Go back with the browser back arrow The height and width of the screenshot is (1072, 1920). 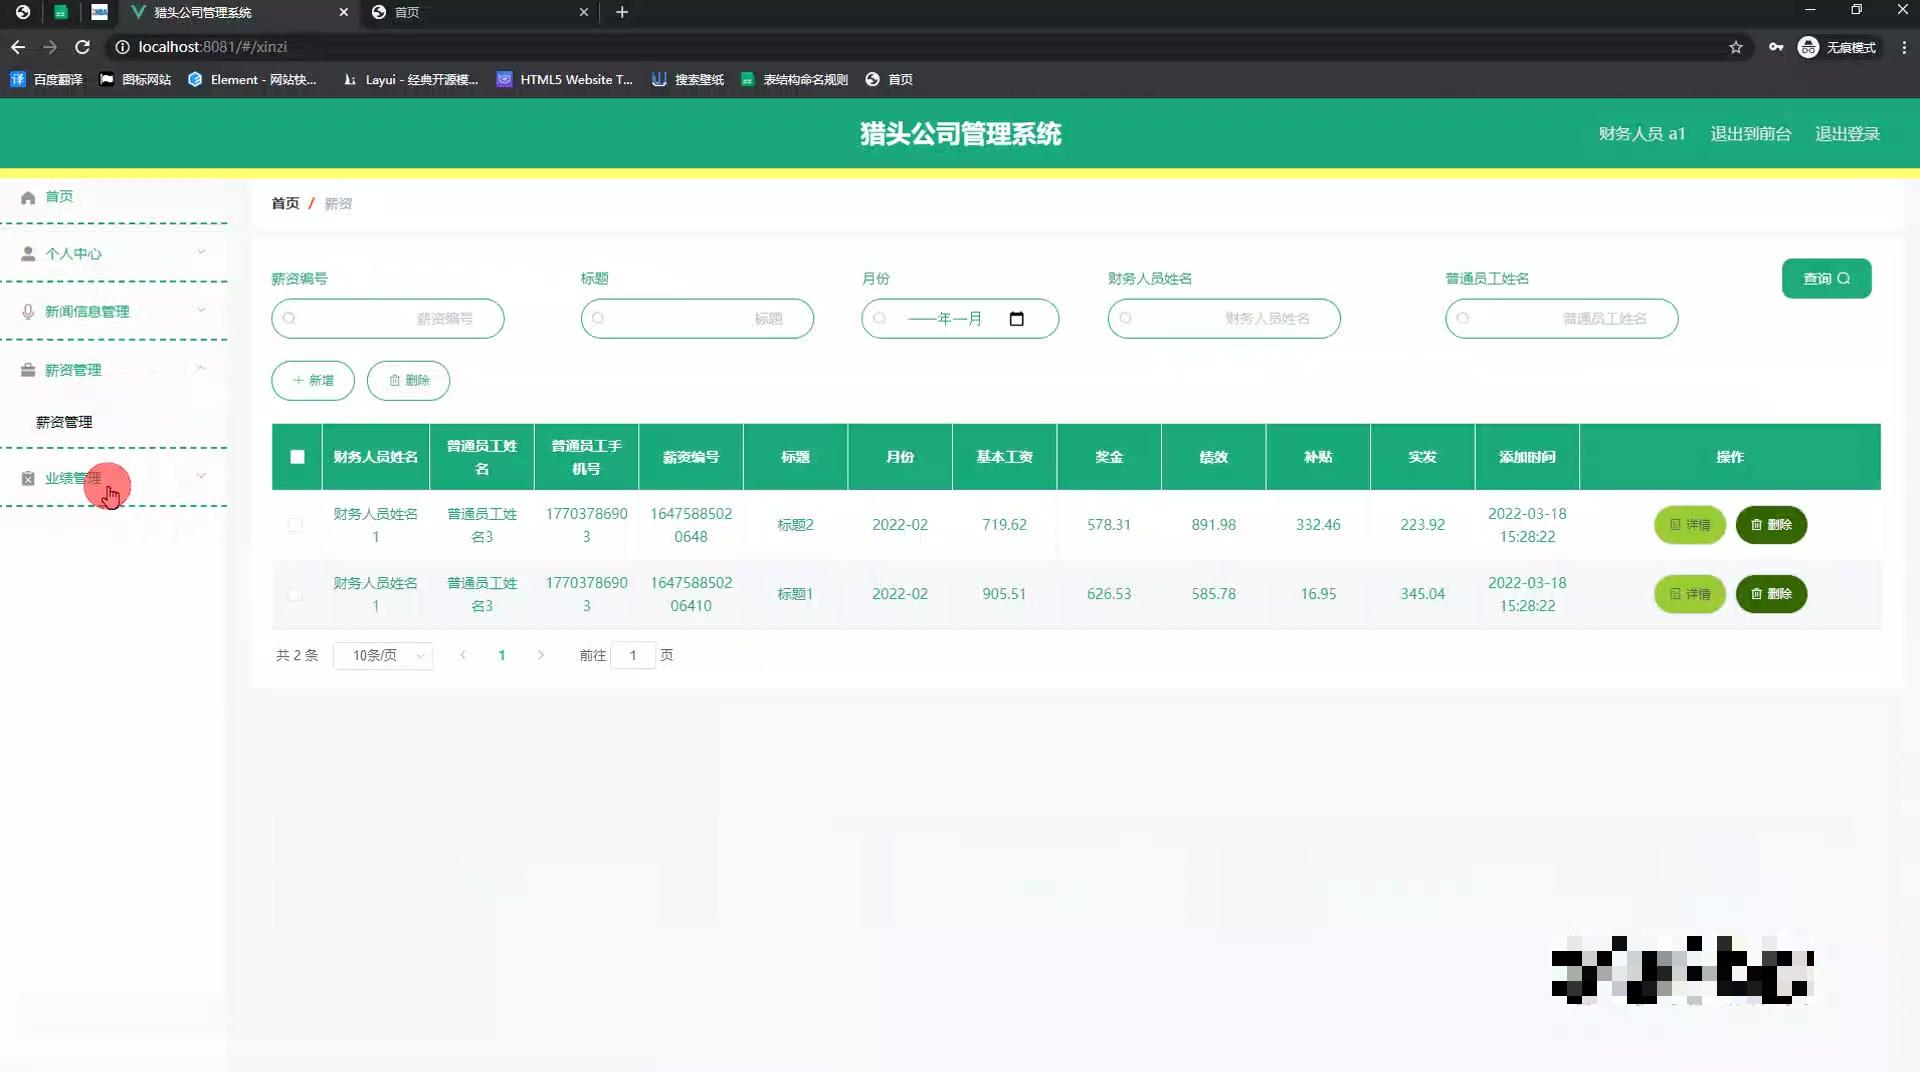pos(18,47)
